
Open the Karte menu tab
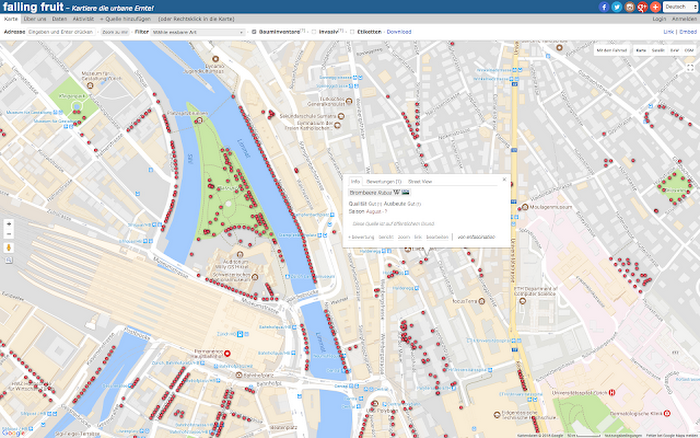coord(11,19)
